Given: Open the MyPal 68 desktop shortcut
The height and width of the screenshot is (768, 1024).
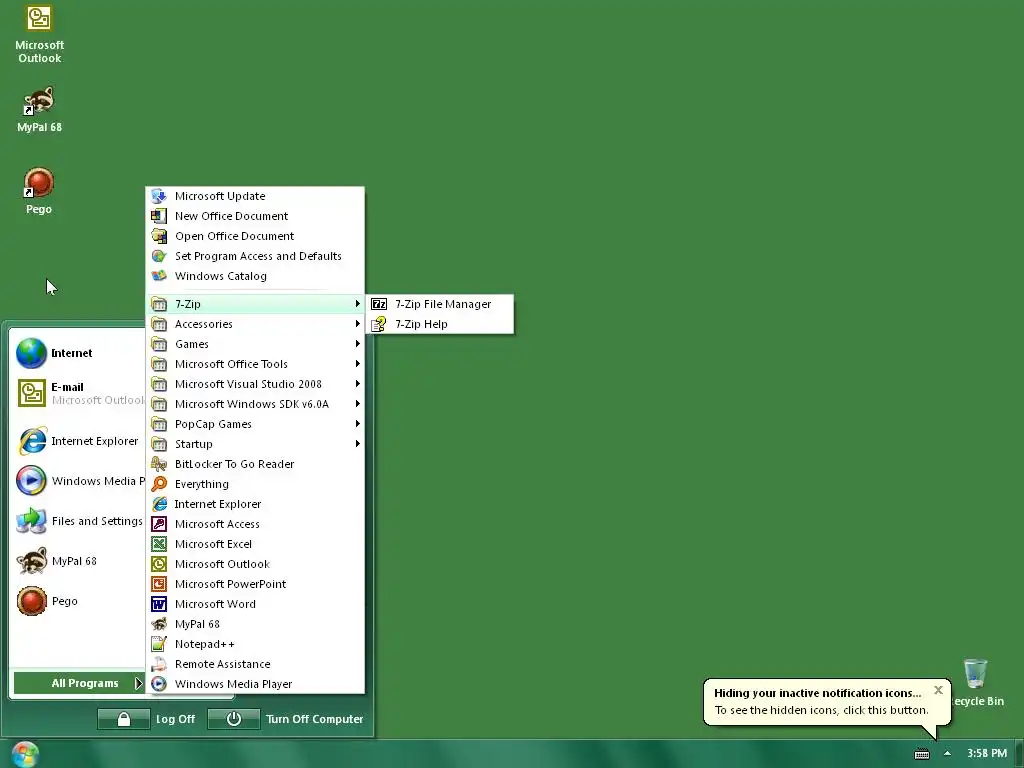Looking at the screenshot, I should 39,109.
